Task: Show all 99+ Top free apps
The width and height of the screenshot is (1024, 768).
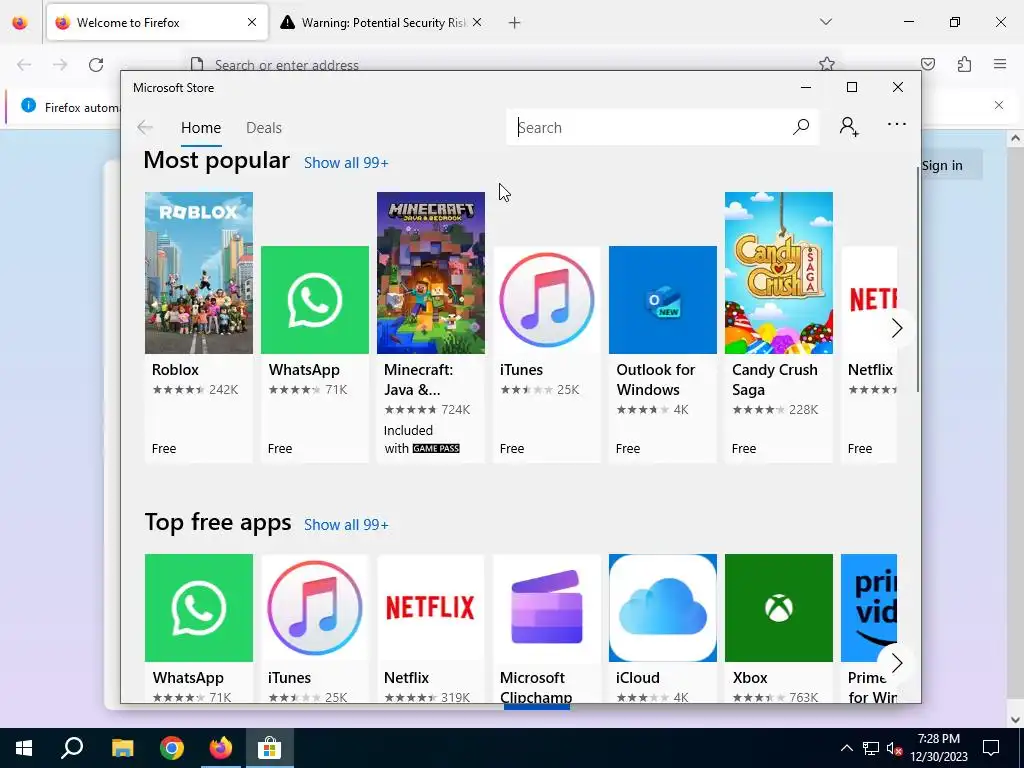Action: [346, 524]
